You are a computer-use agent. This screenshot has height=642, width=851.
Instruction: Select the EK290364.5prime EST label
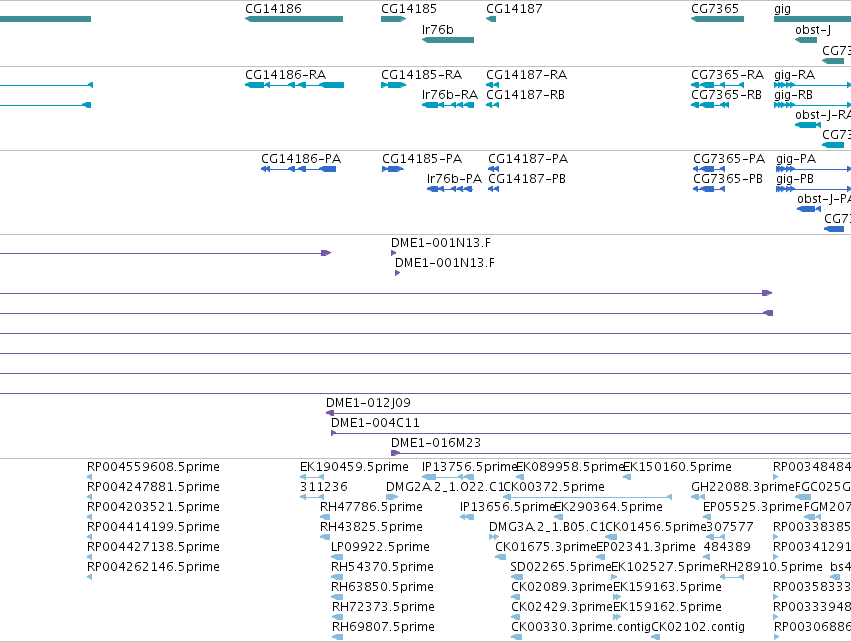pyautogui.click(x=608, y=507)
